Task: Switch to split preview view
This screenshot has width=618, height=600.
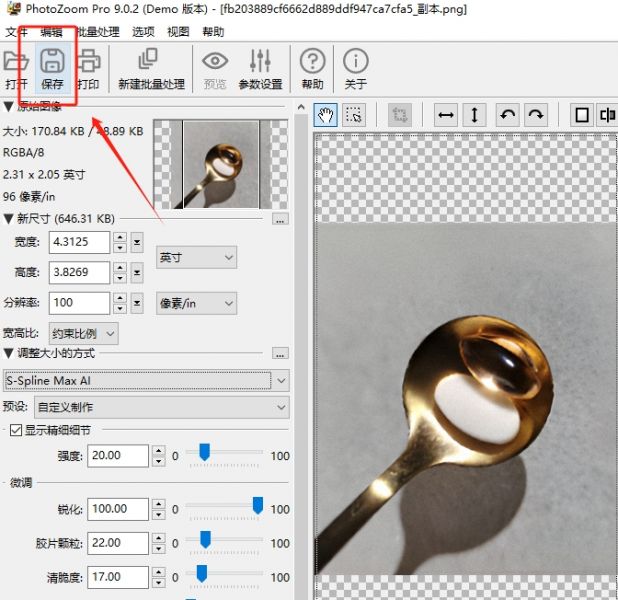Action: pos(607,115)
